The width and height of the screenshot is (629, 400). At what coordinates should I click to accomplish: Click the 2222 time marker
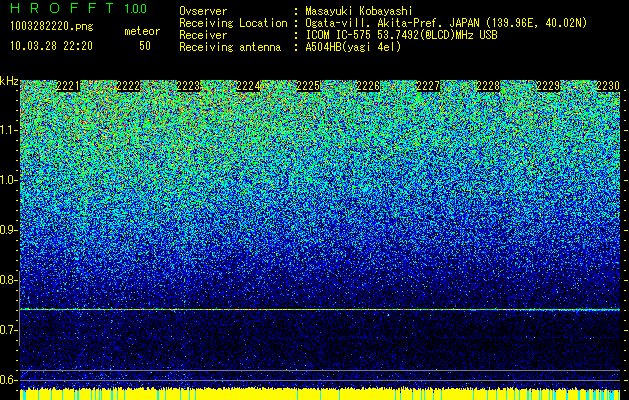128,86
